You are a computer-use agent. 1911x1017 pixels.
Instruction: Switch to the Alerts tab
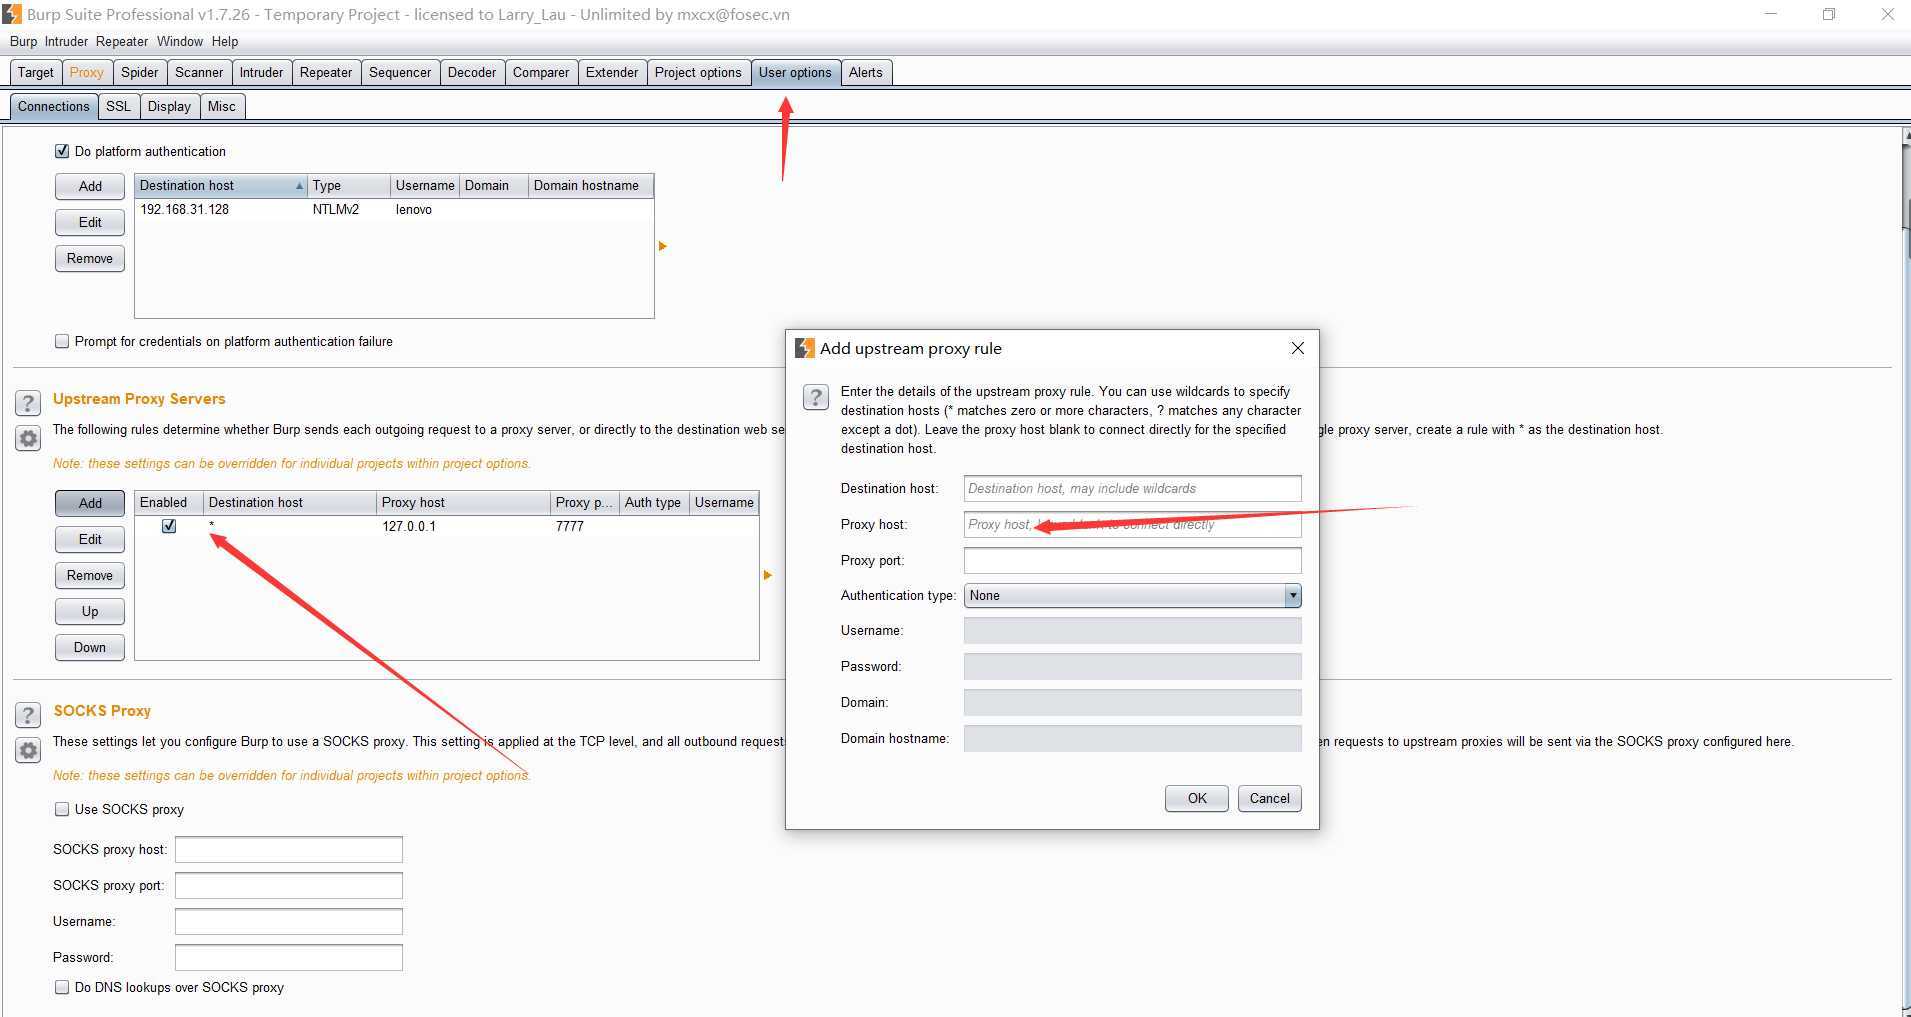(x=866, y=72)
